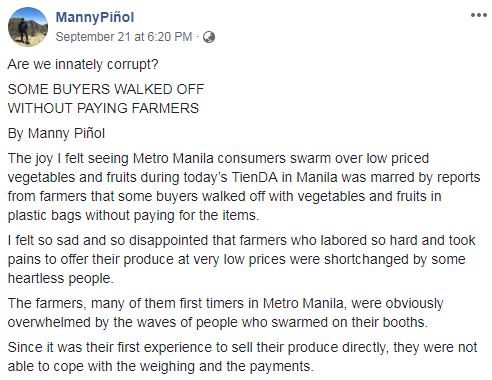Click the paragraph starting 'I felt so sad'
This screenshot has height=380, width=492.
(242, 259)
